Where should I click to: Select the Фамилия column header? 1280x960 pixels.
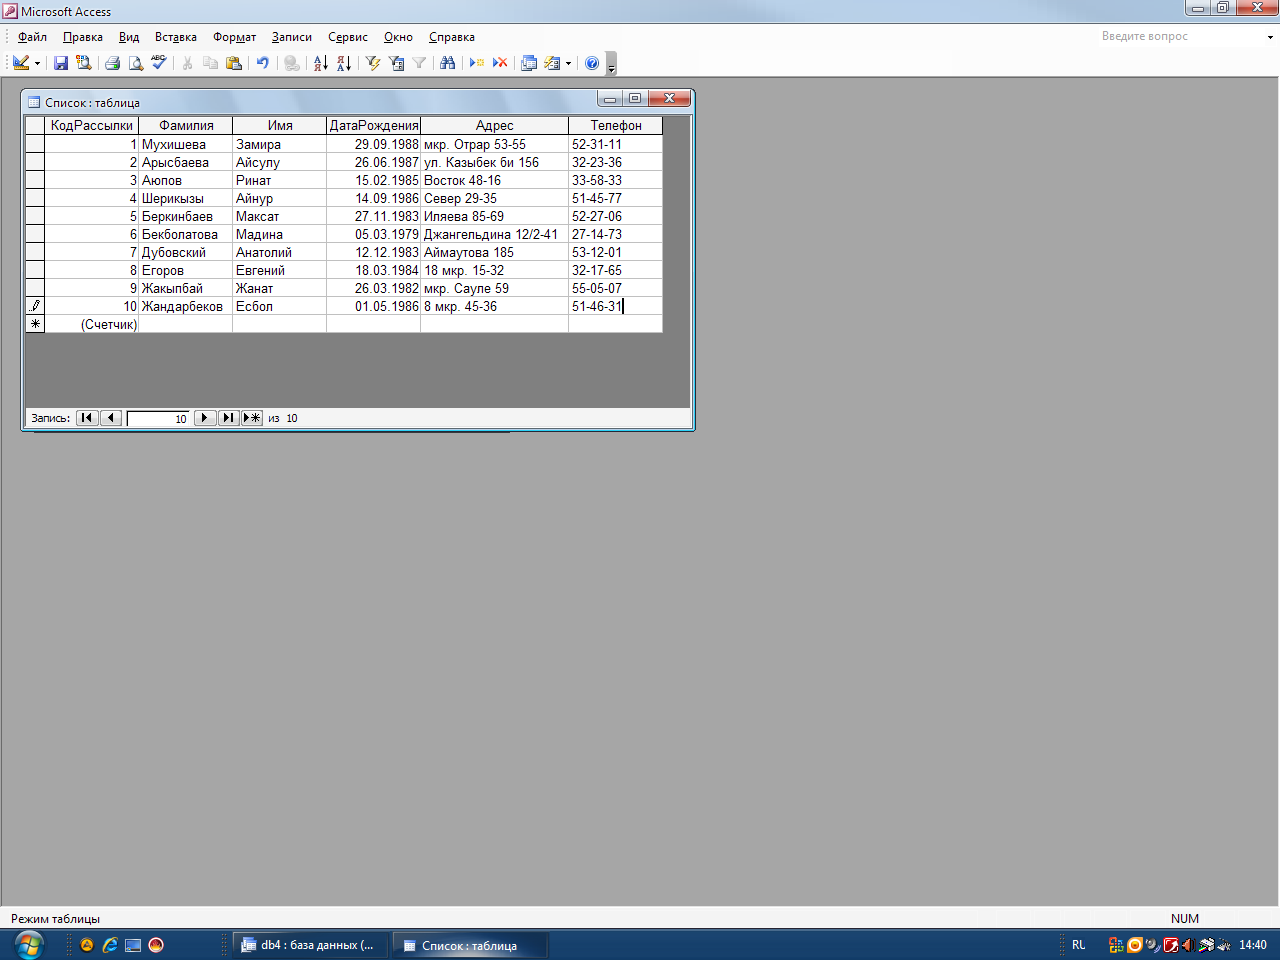tap(186, 125)
